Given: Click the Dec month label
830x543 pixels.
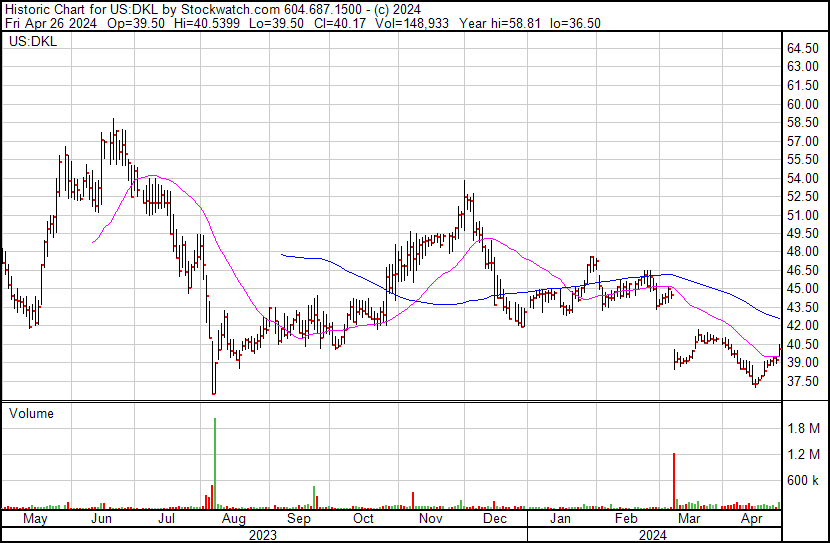Looking at the screenshot, I should click(x=495, y=519).
